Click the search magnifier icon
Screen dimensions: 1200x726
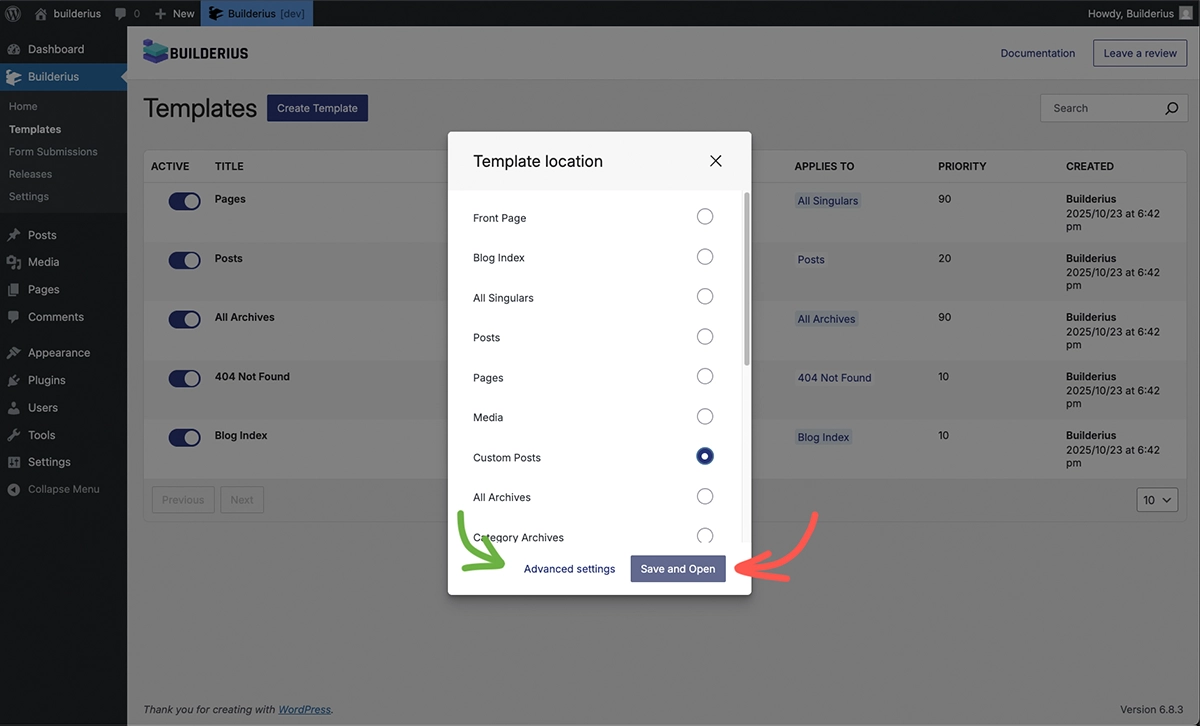pyautogui.click(x=1170, y=108)
